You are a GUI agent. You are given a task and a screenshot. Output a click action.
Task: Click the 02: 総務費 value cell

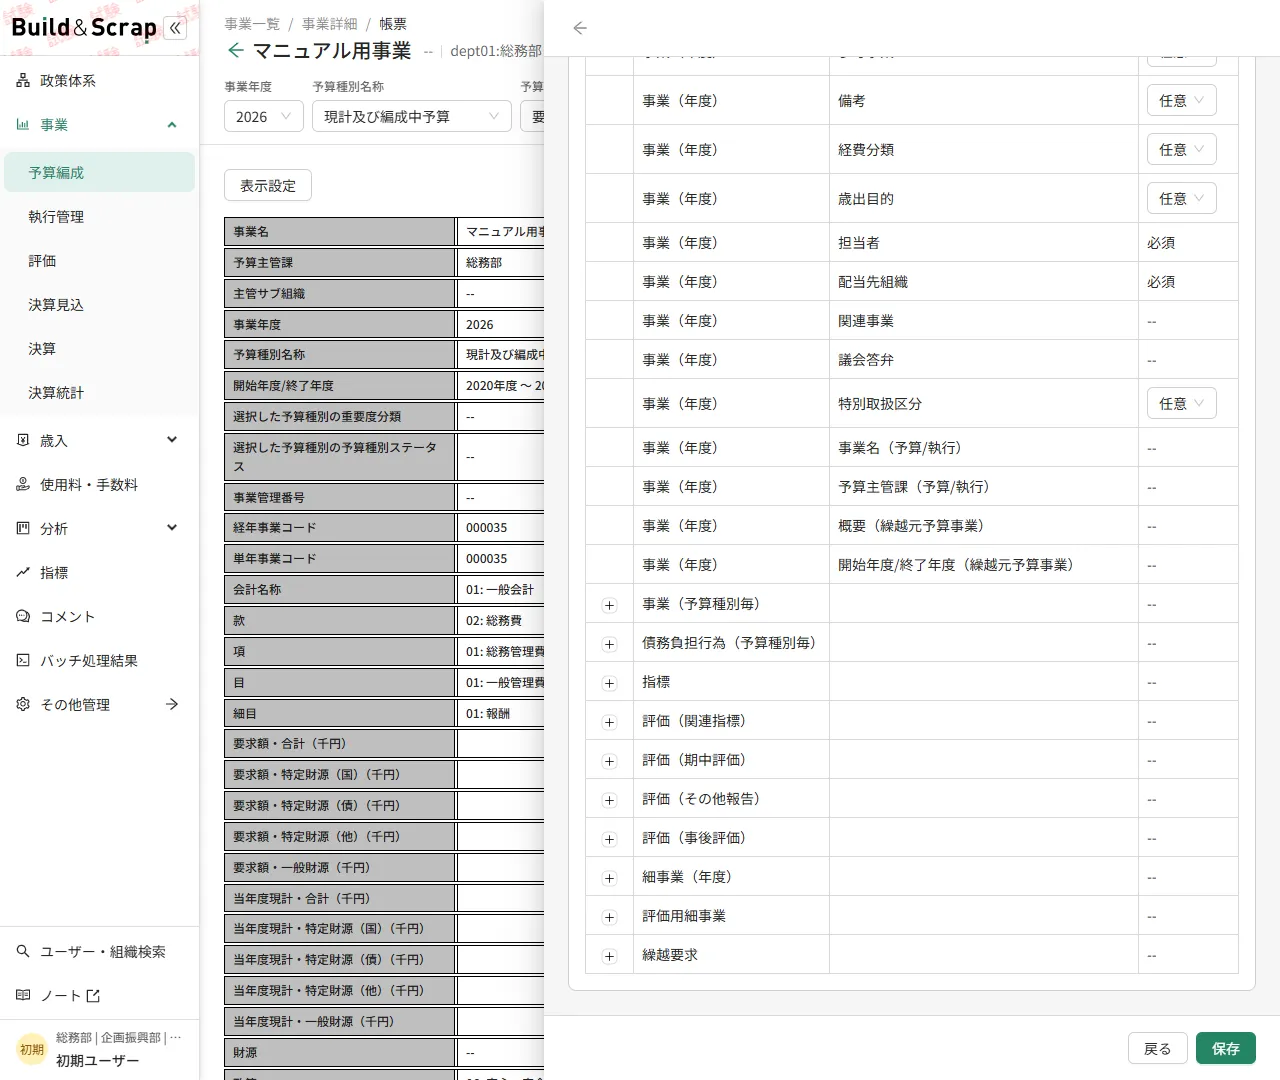click(x=501, y=621)
